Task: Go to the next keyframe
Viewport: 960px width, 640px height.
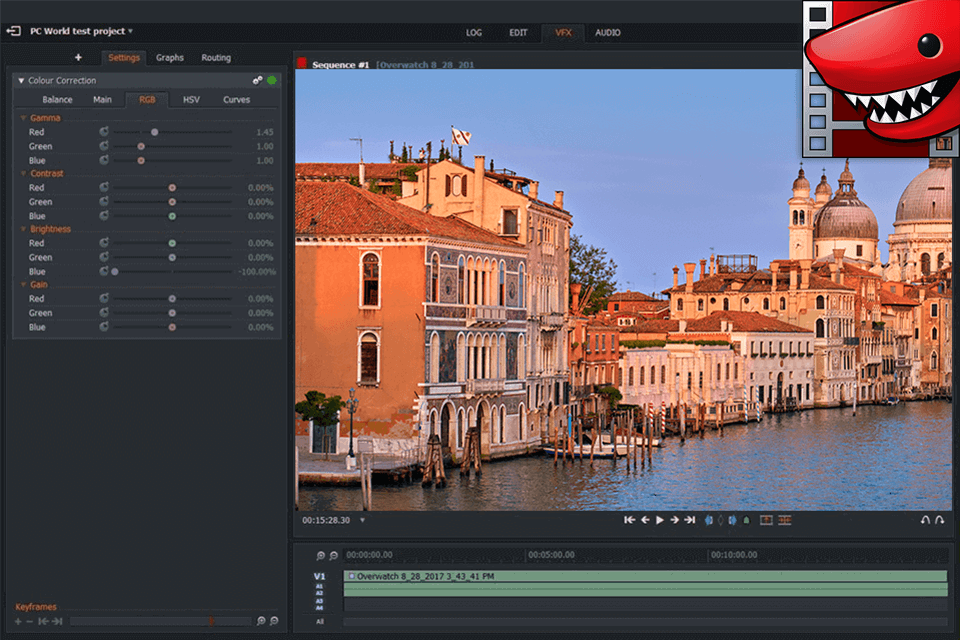Action: [58, 621]
